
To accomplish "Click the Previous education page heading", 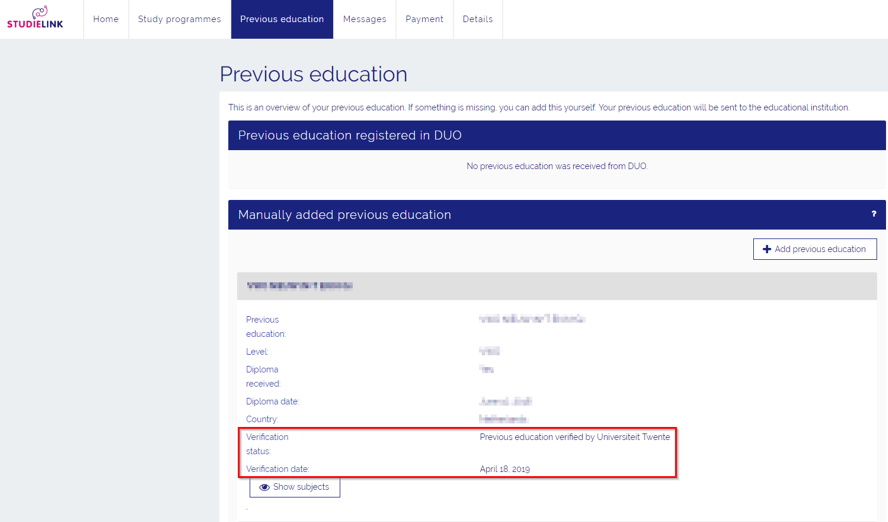I will click(x=313, y=74).
